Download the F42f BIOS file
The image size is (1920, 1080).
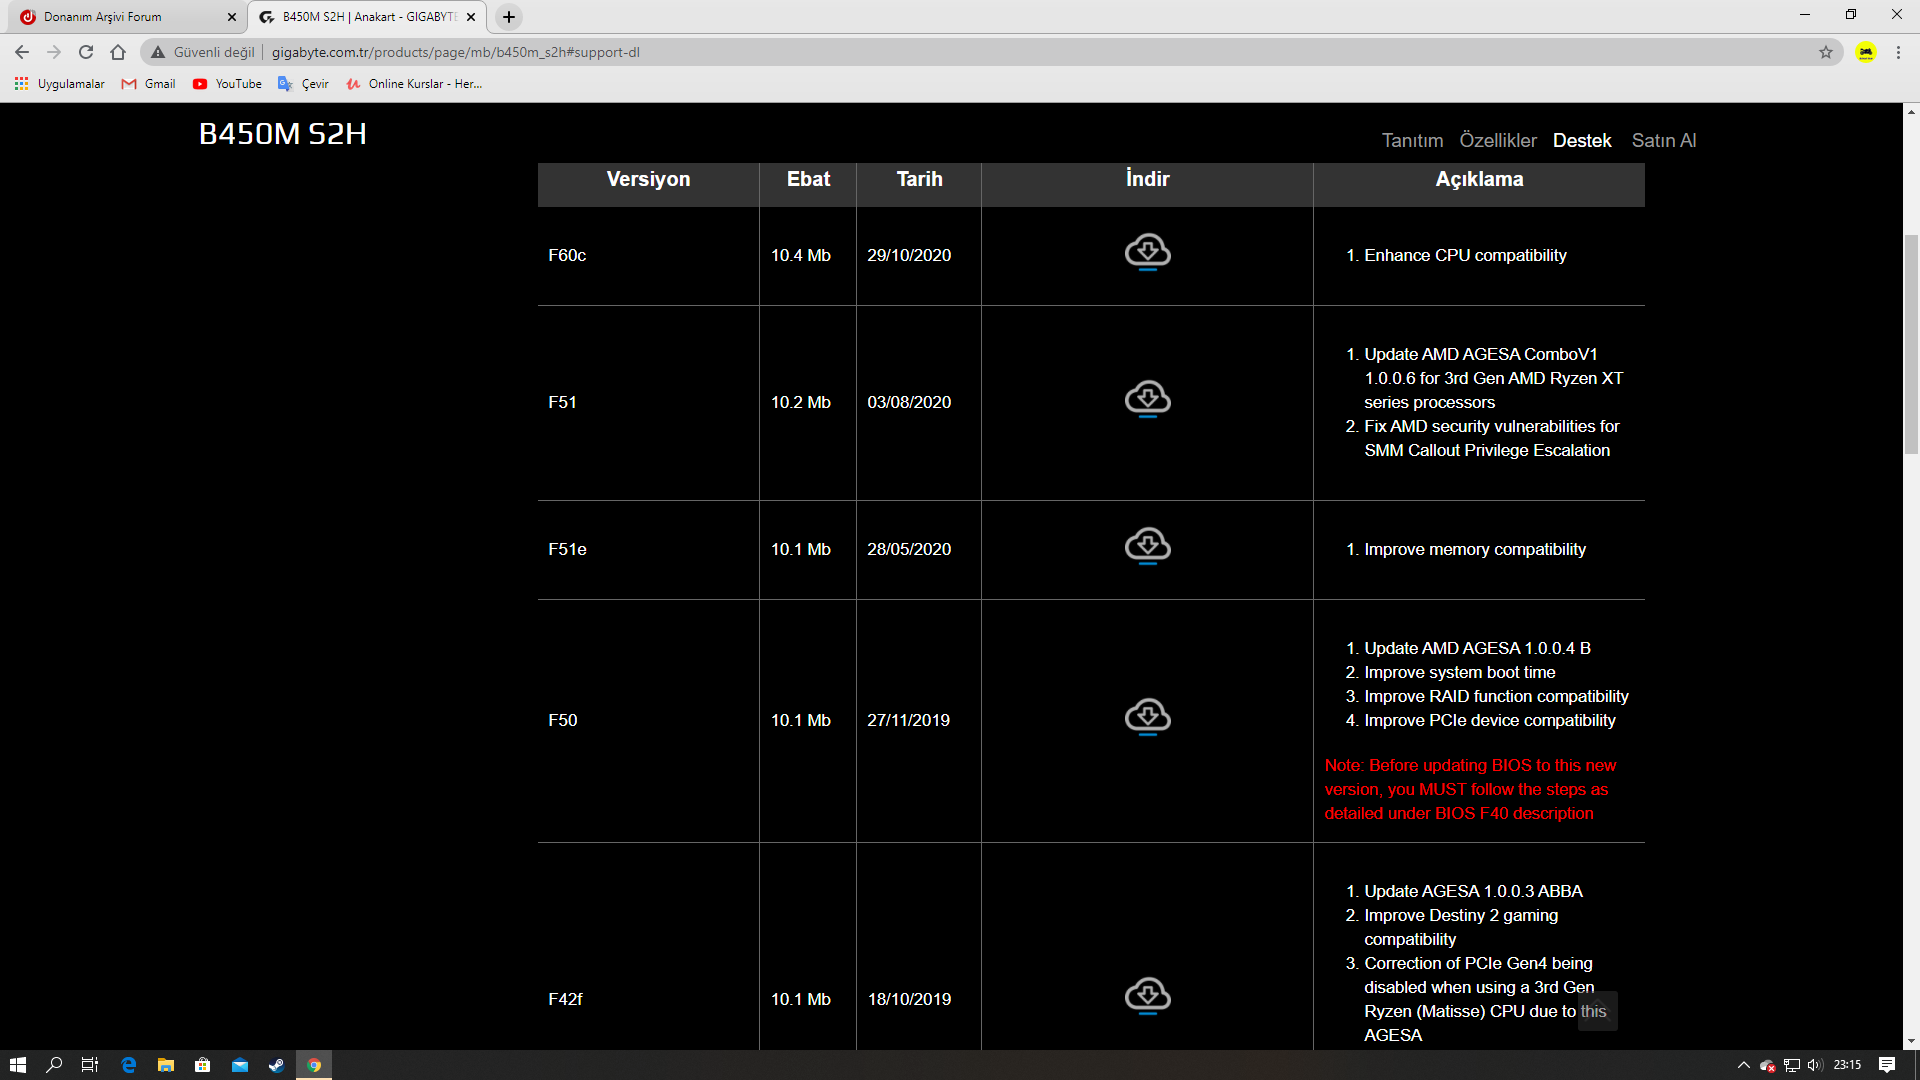[x=1147, y=996]
